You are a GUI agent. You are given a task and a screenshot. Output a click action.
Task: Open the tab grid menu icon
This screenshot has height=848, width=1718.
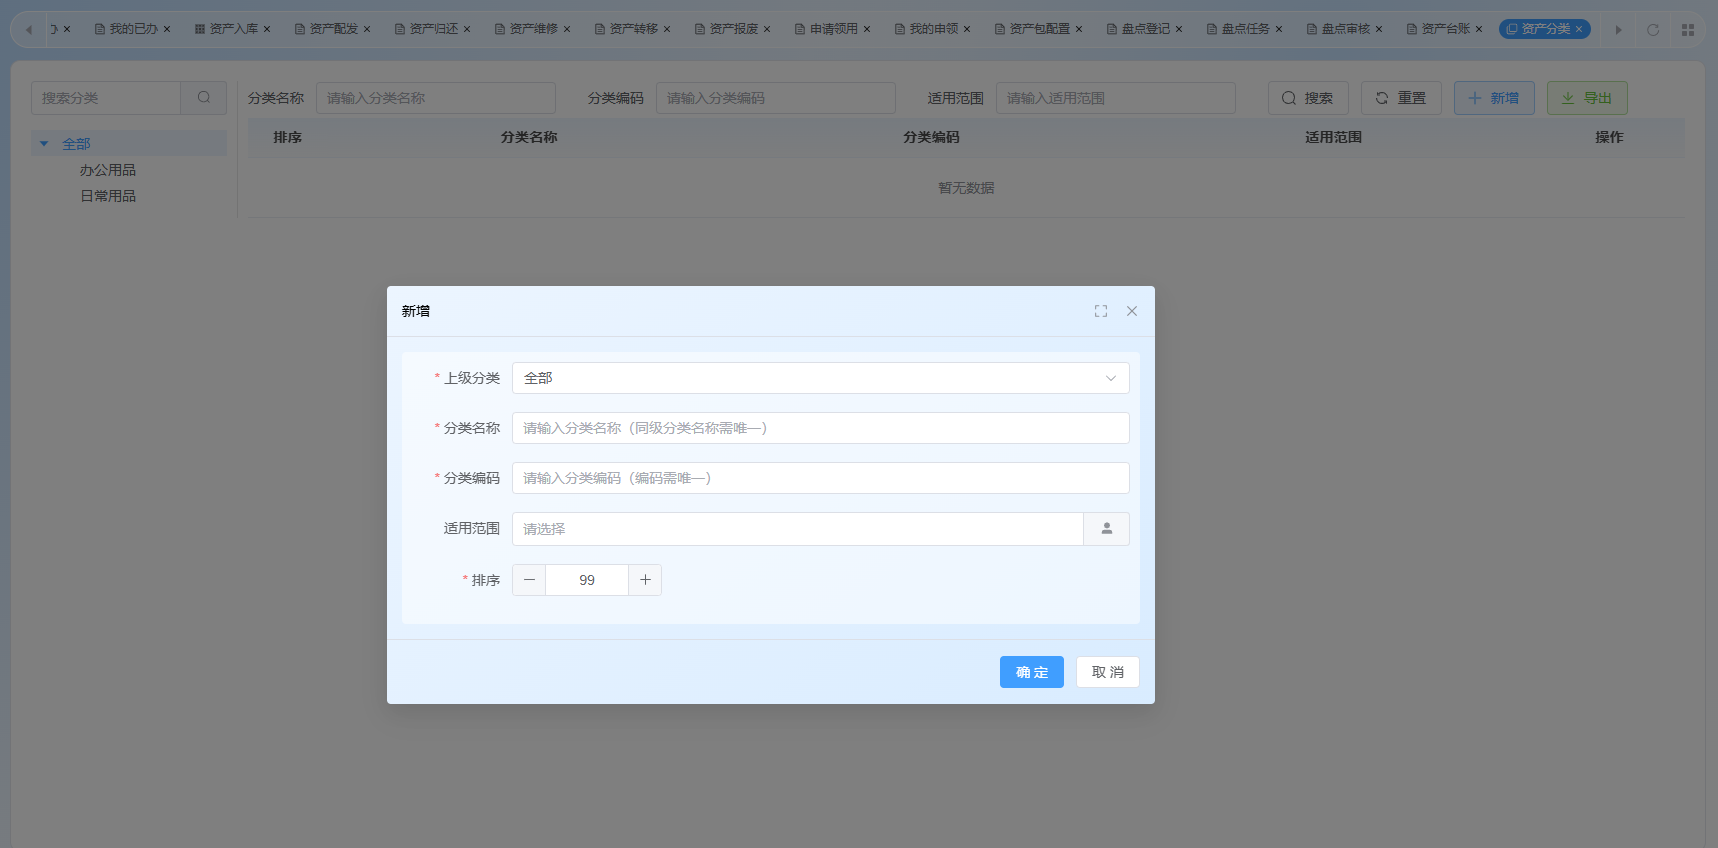click(1688, 30)
